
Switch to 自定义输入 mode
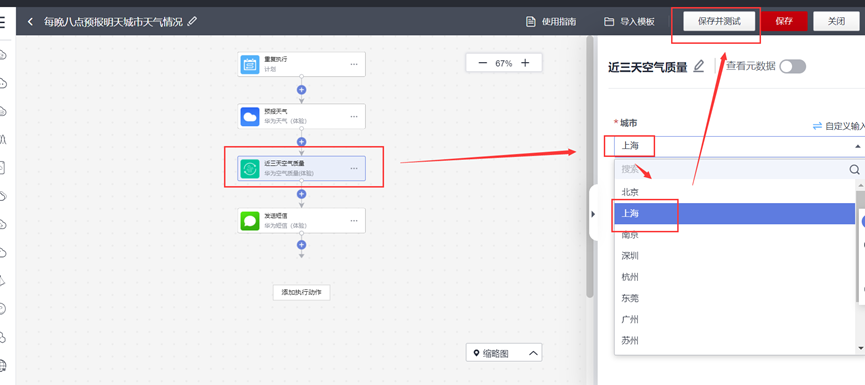tap(839, 126)
